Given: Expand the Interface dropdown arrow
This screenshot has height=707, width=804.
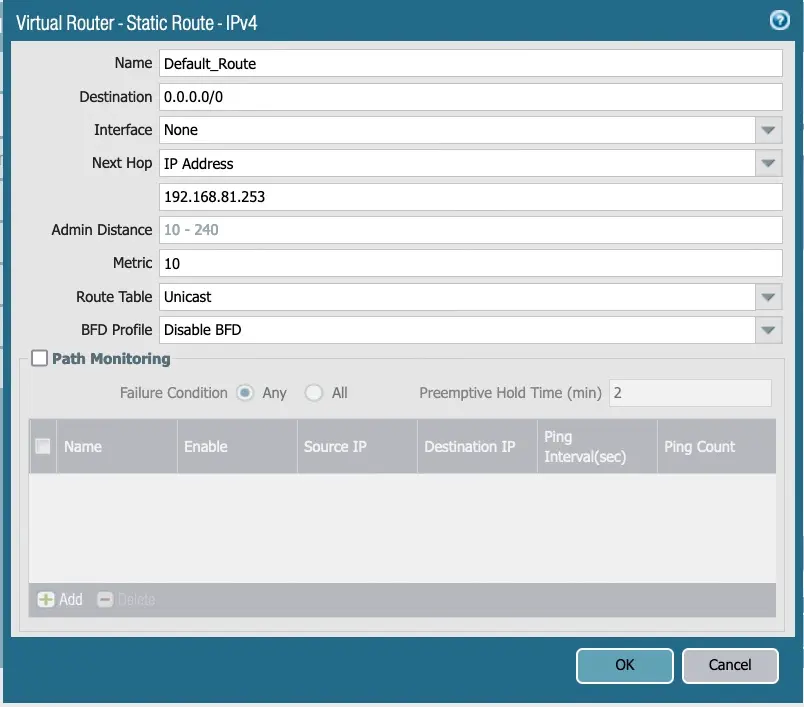Looking at the screenshot, I should click(768, 130).
